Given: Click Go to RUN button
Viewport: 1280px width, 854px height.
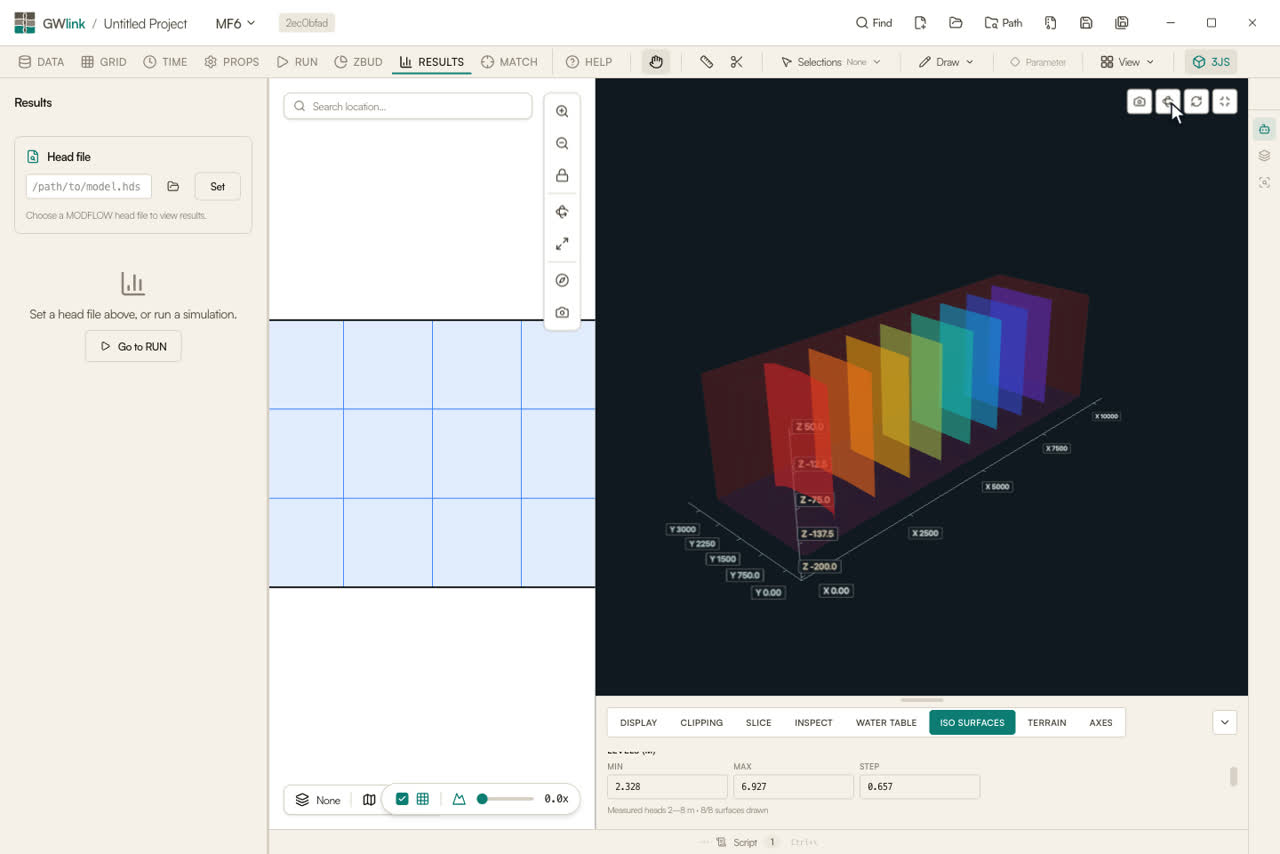Looking at the screenshot, I should pyautogui.click(x=133, y=346).
